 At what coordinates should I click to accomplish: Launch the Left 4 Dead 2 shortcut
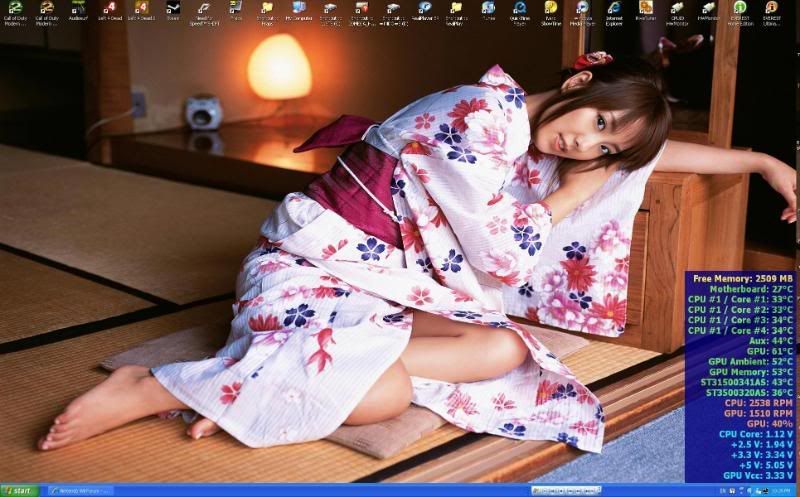pos(141,11)
